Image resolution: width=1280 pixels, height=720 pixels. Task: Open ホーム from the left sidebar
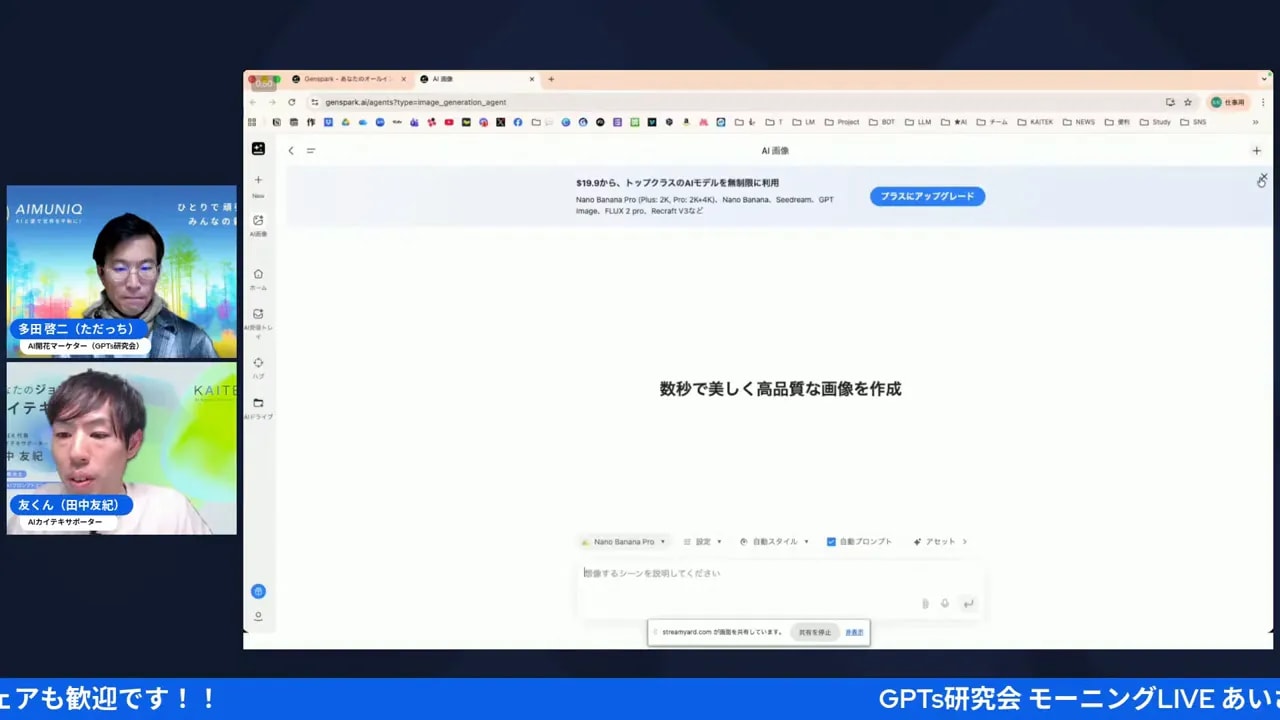pos(258,273)
